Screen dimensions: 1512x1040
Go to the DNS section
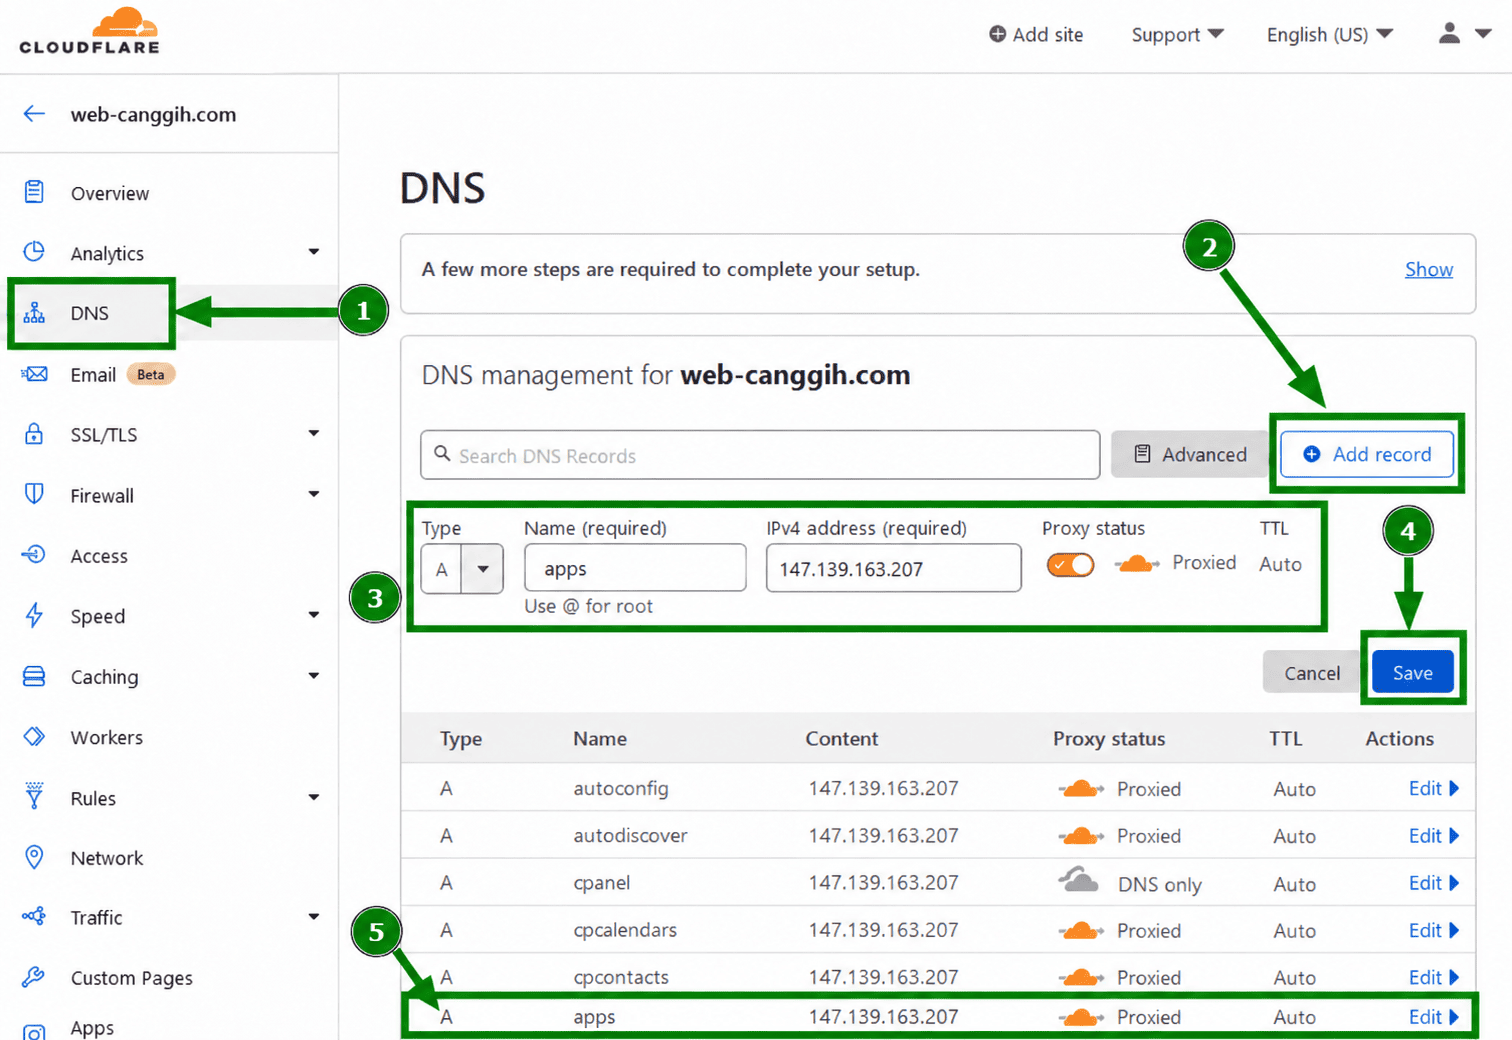tap(90, 313)
